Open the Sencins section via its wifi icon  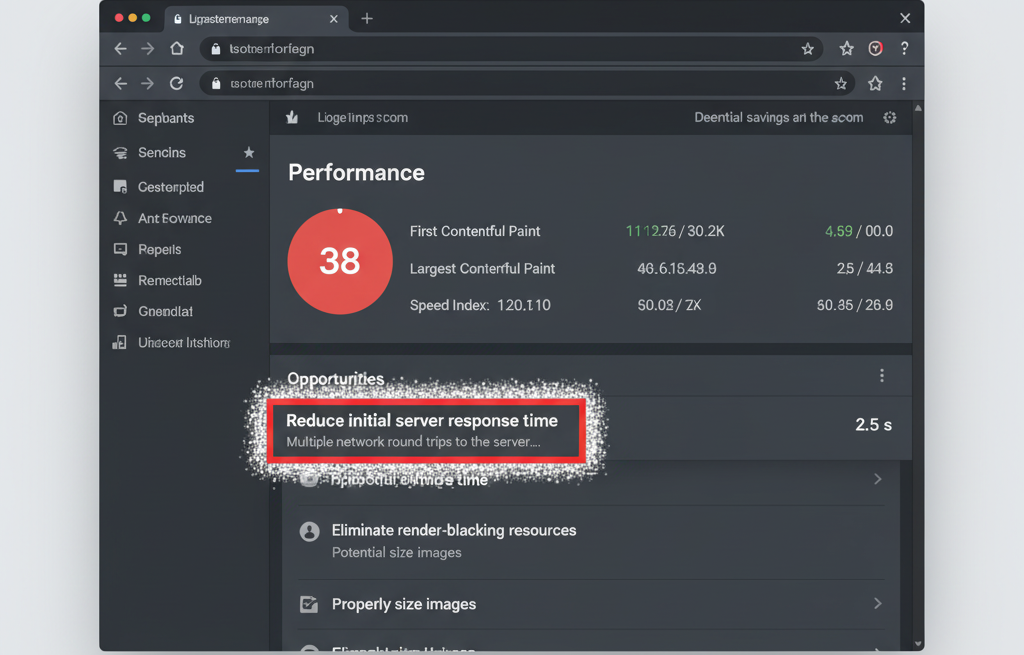[x=122, y=152]
